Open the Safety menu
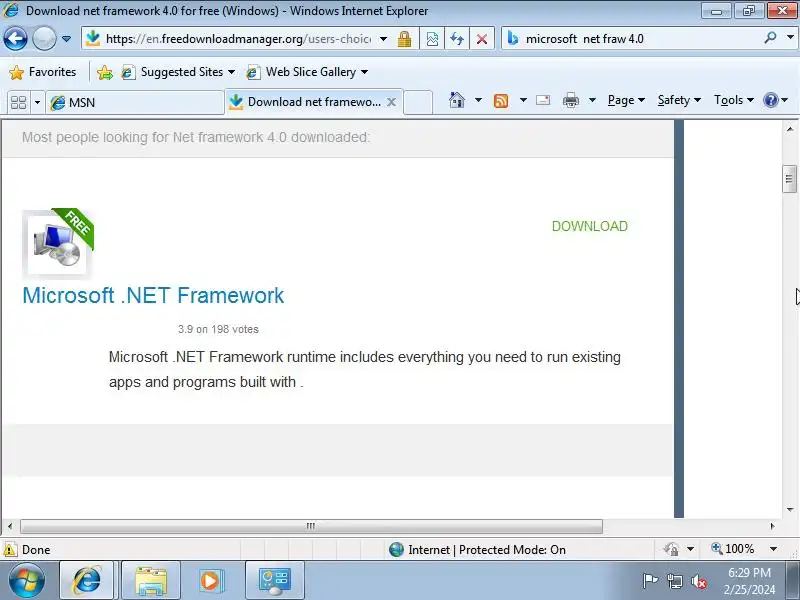Image resolution: width=800 pixels, height=600 pixels. click(x=679, y=100)
